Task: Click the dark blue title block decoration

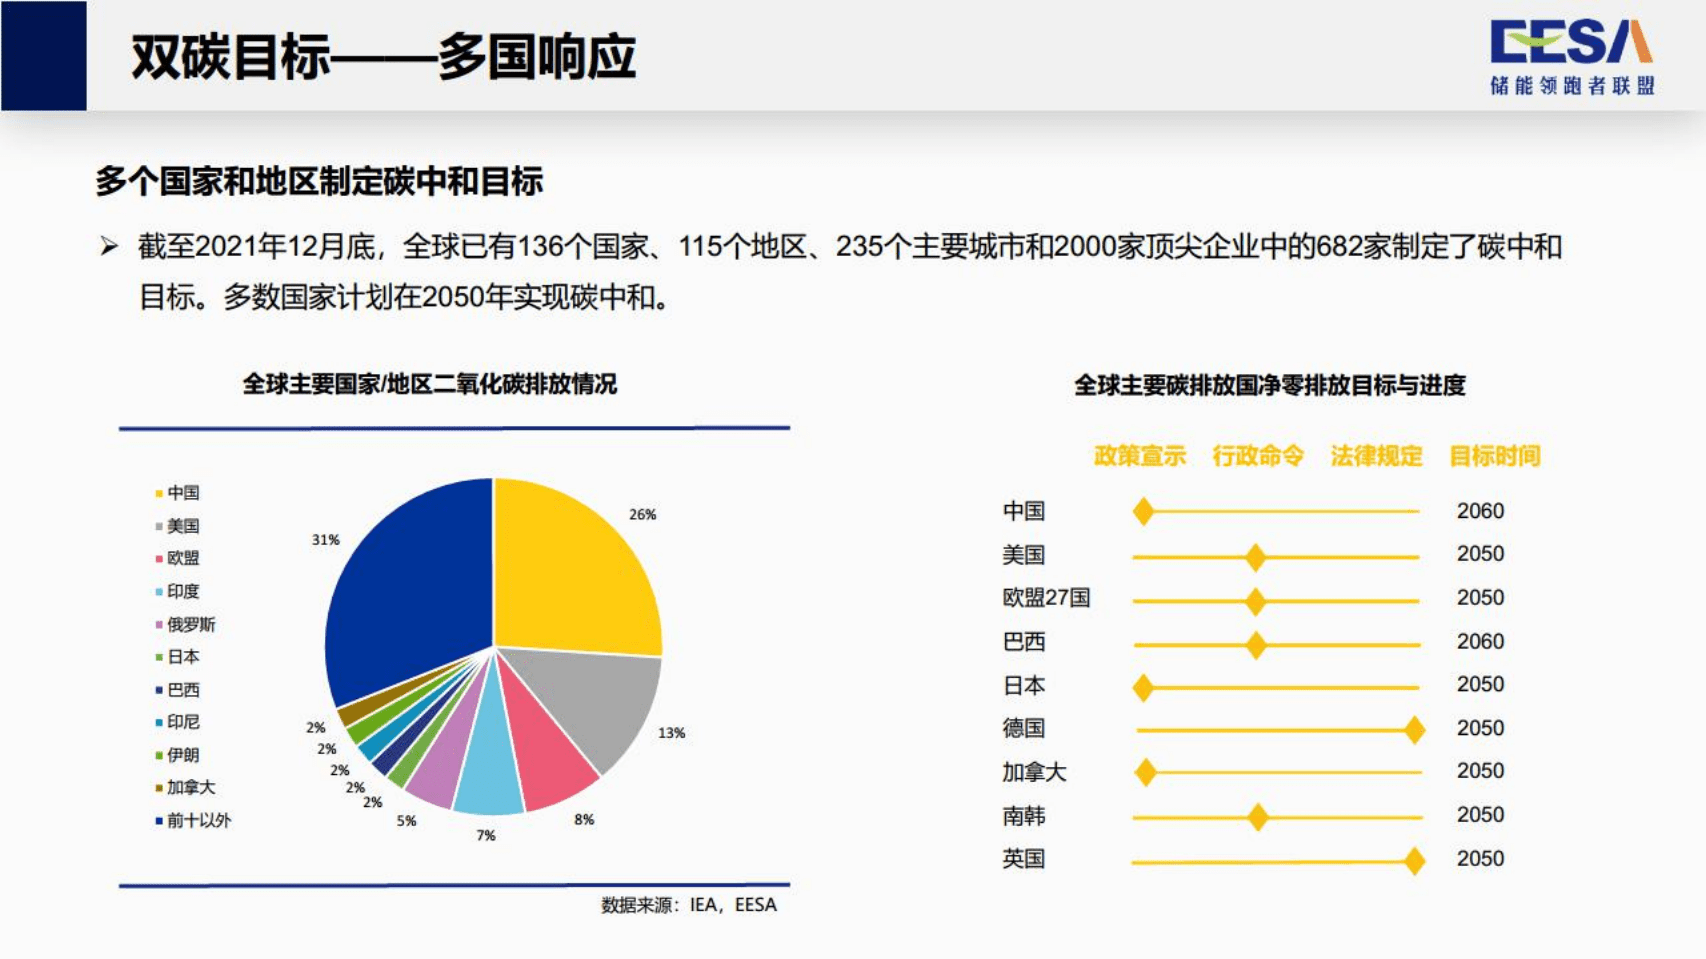Action: (x=45, y=55)
